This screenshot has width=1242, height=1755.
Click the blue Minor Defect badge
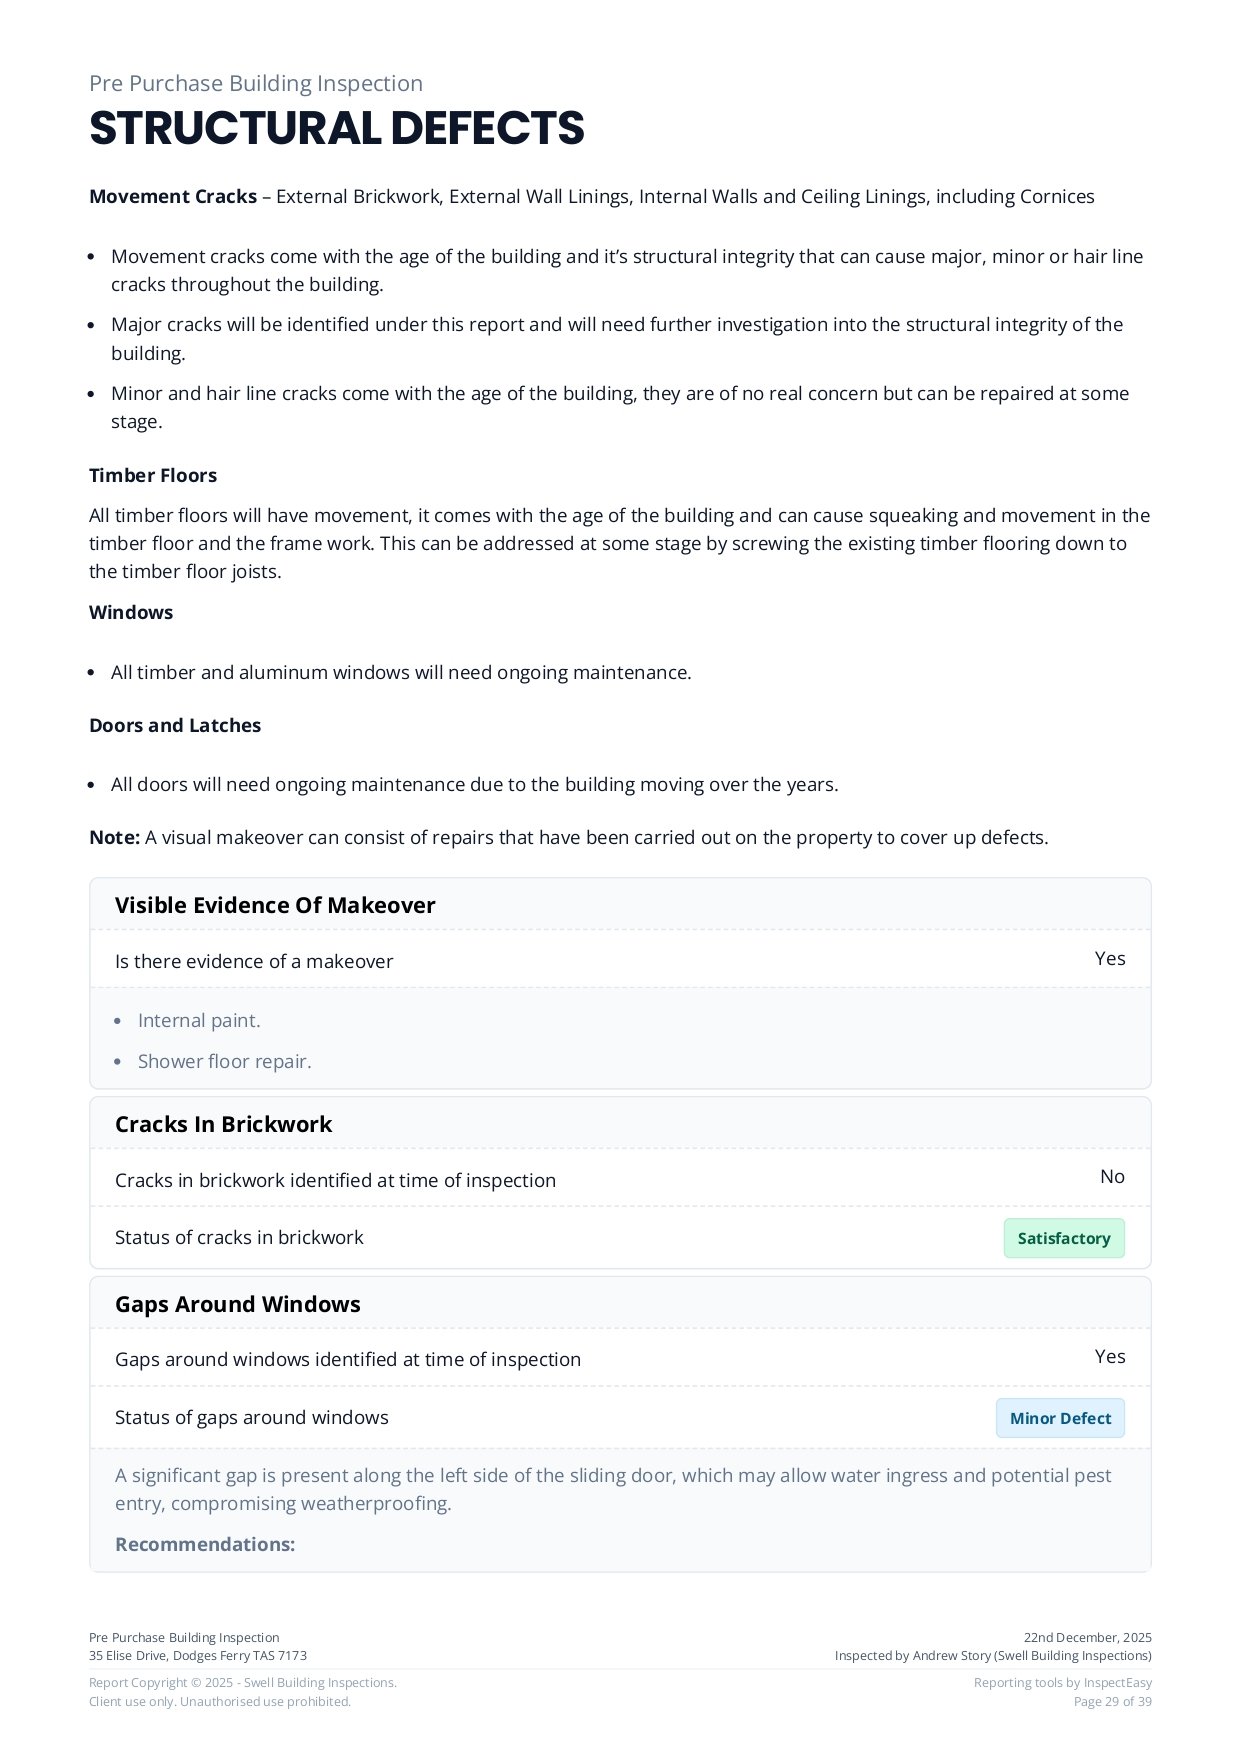tap(1060, 1418)
